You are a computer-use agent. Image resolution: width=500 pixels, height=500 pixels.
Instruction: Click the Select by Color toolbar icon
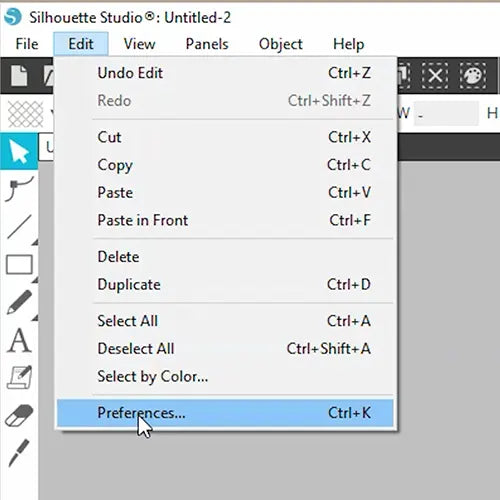click(473, 76)
